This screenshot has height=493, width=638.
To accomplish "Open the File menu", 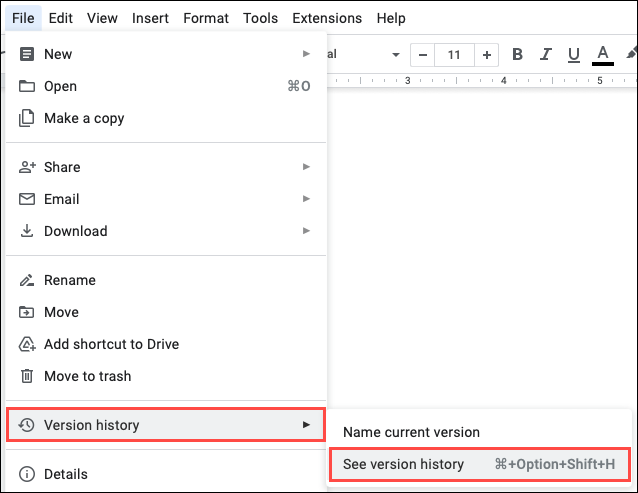I will click(23, 18).
